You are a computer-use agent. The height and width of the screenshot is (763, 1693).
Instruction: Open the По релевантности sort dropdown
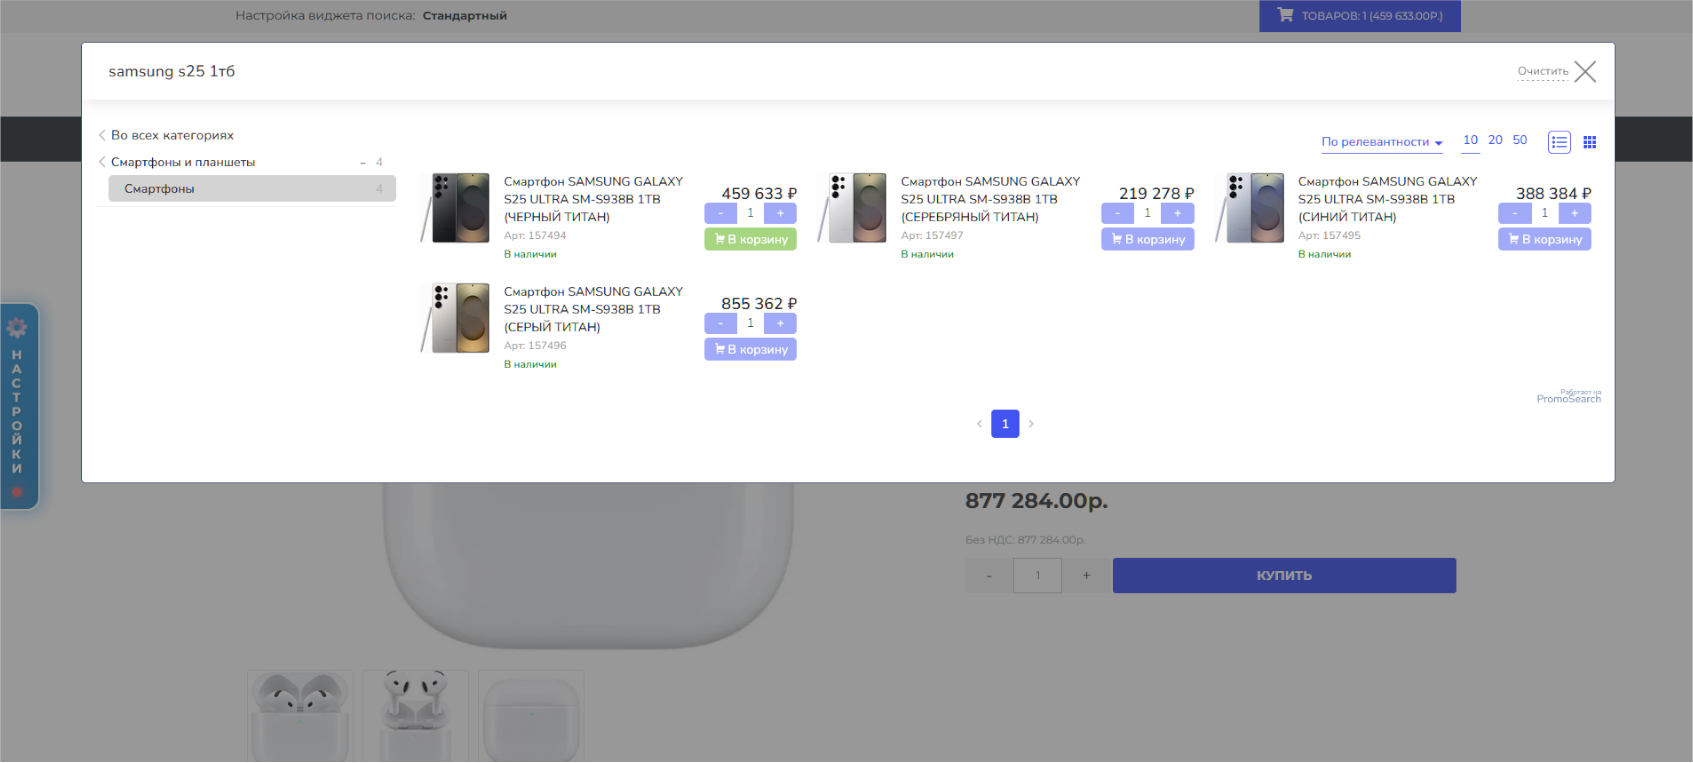coord(1381,142)
